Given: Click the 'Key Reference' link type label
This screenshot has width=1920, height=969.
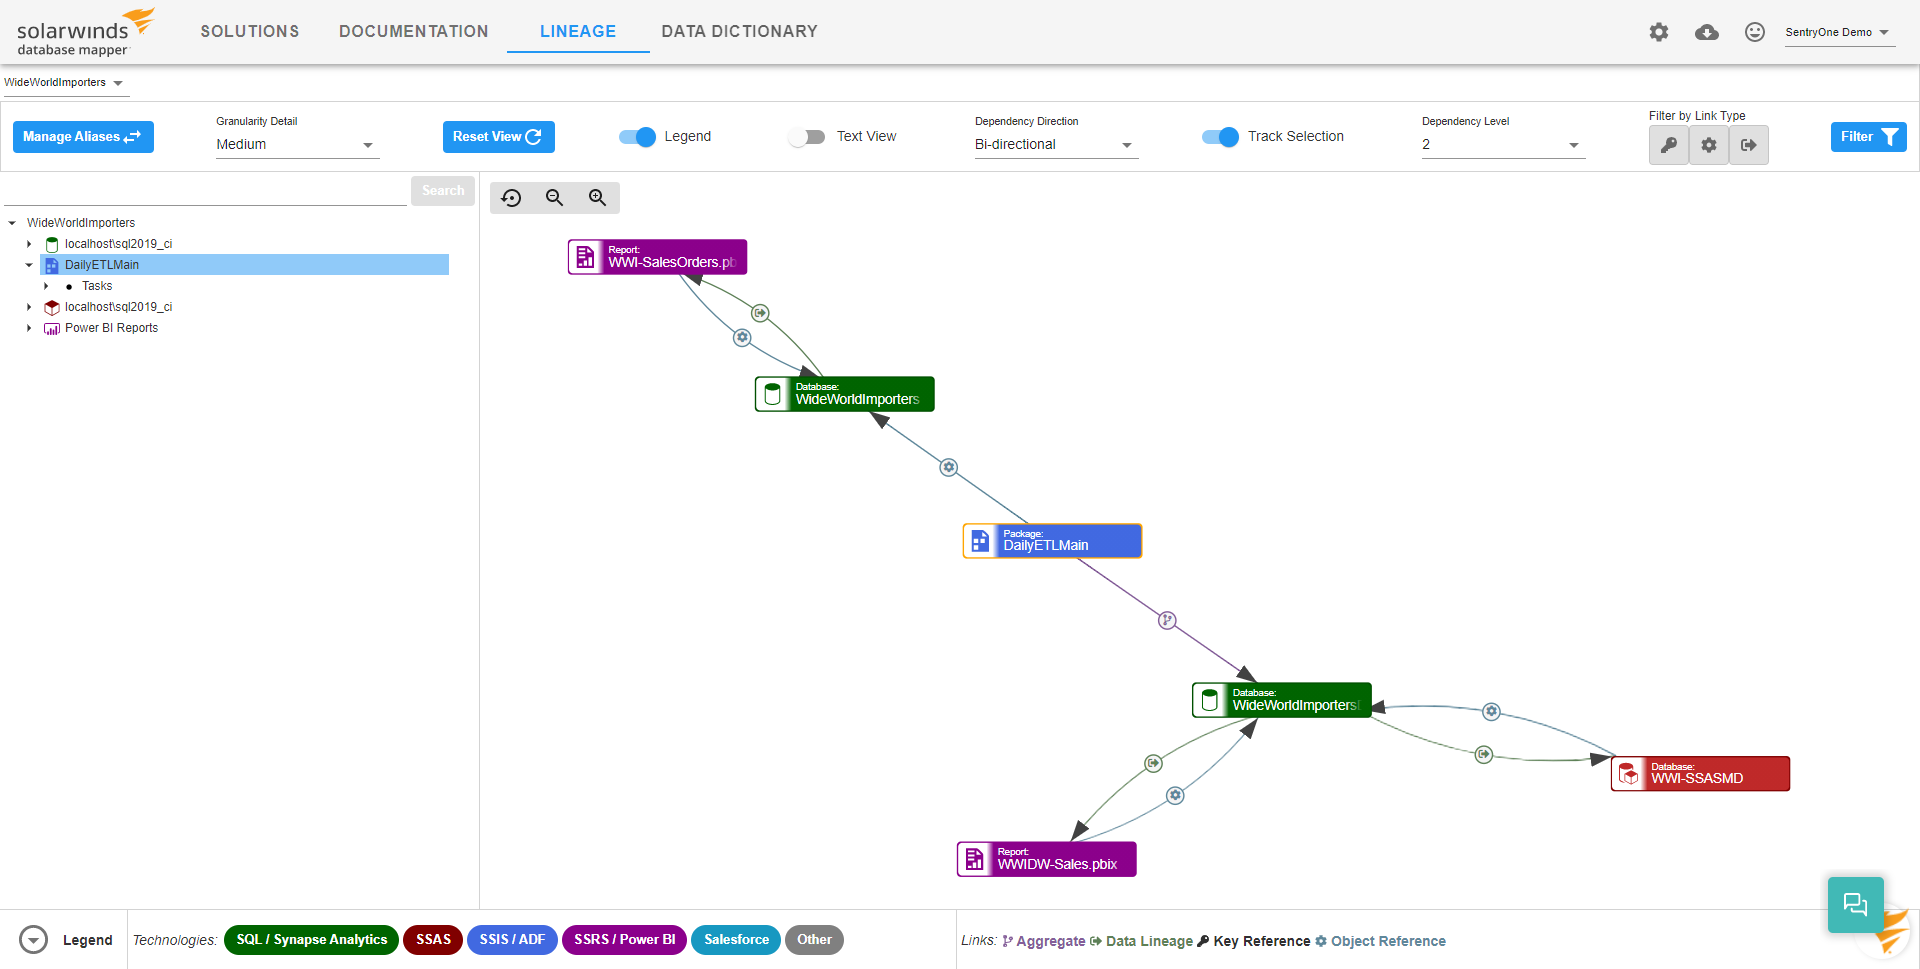Looking at the screenshot, I should [x=1262, y=941].
